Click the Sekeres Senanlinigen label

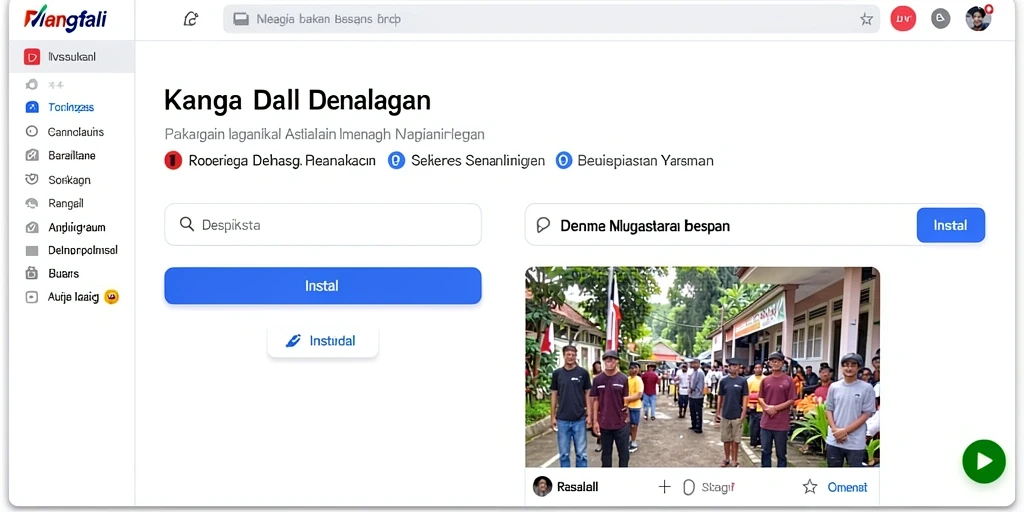(x=478, y=161)
